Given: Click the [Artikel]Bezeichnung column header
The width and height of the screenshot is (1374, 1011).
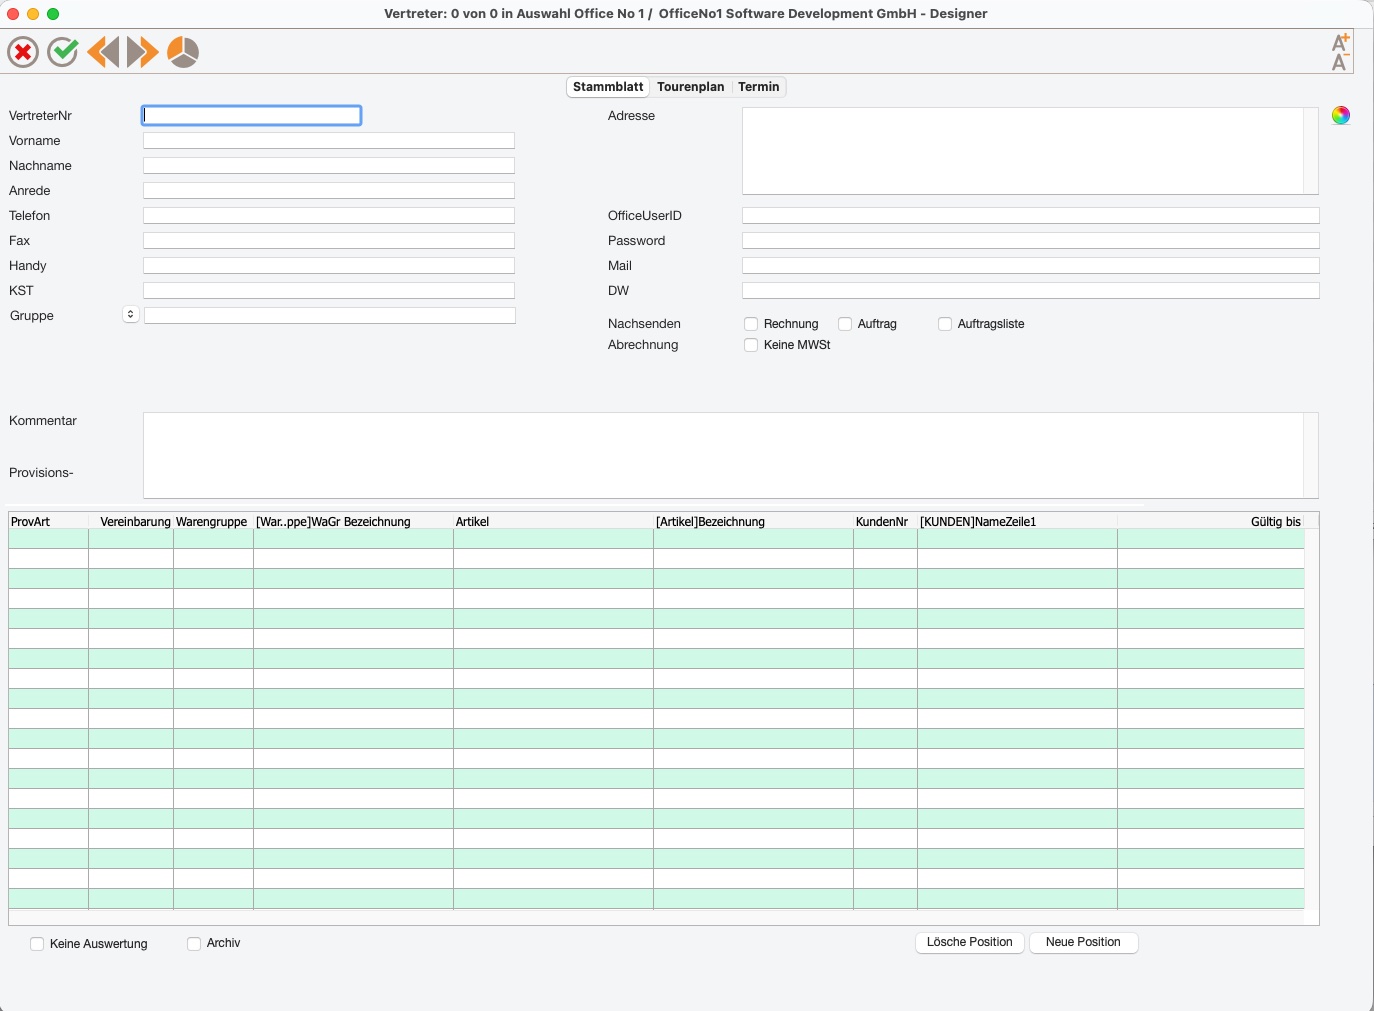Looking at the screenshot, I should click(x=753, y=521).
